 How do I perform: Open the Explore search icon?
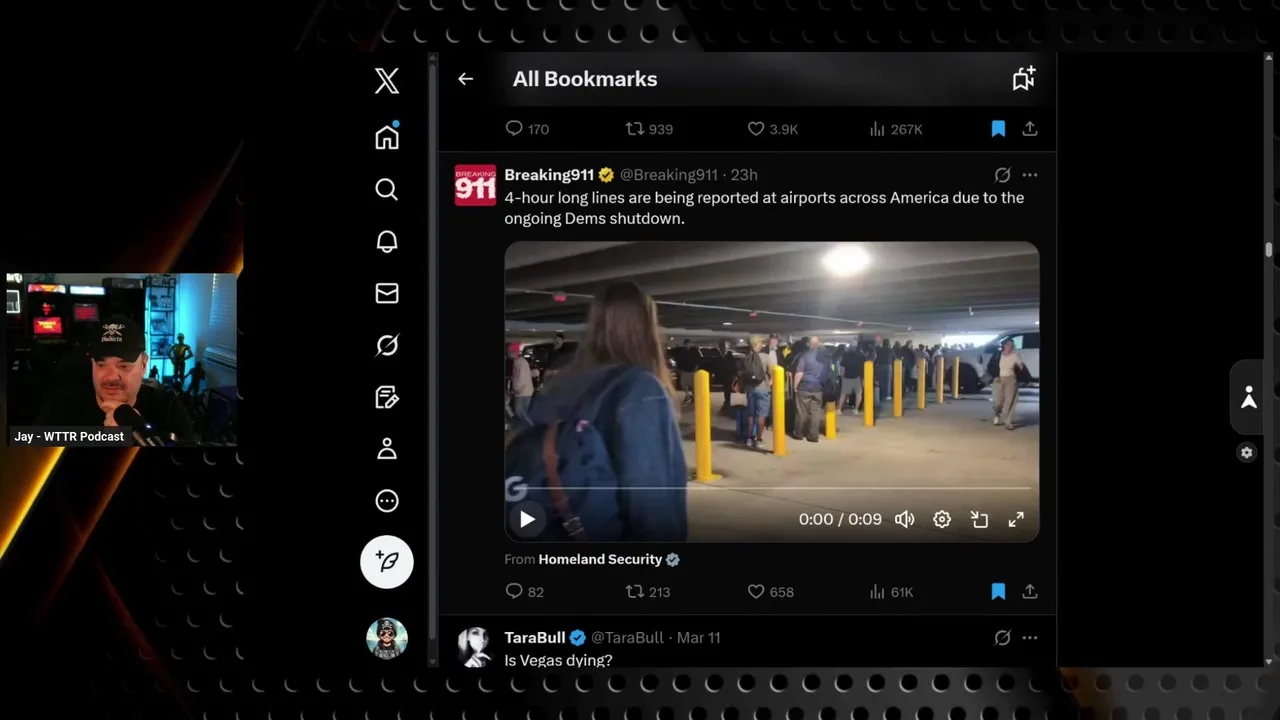(387, 189)
